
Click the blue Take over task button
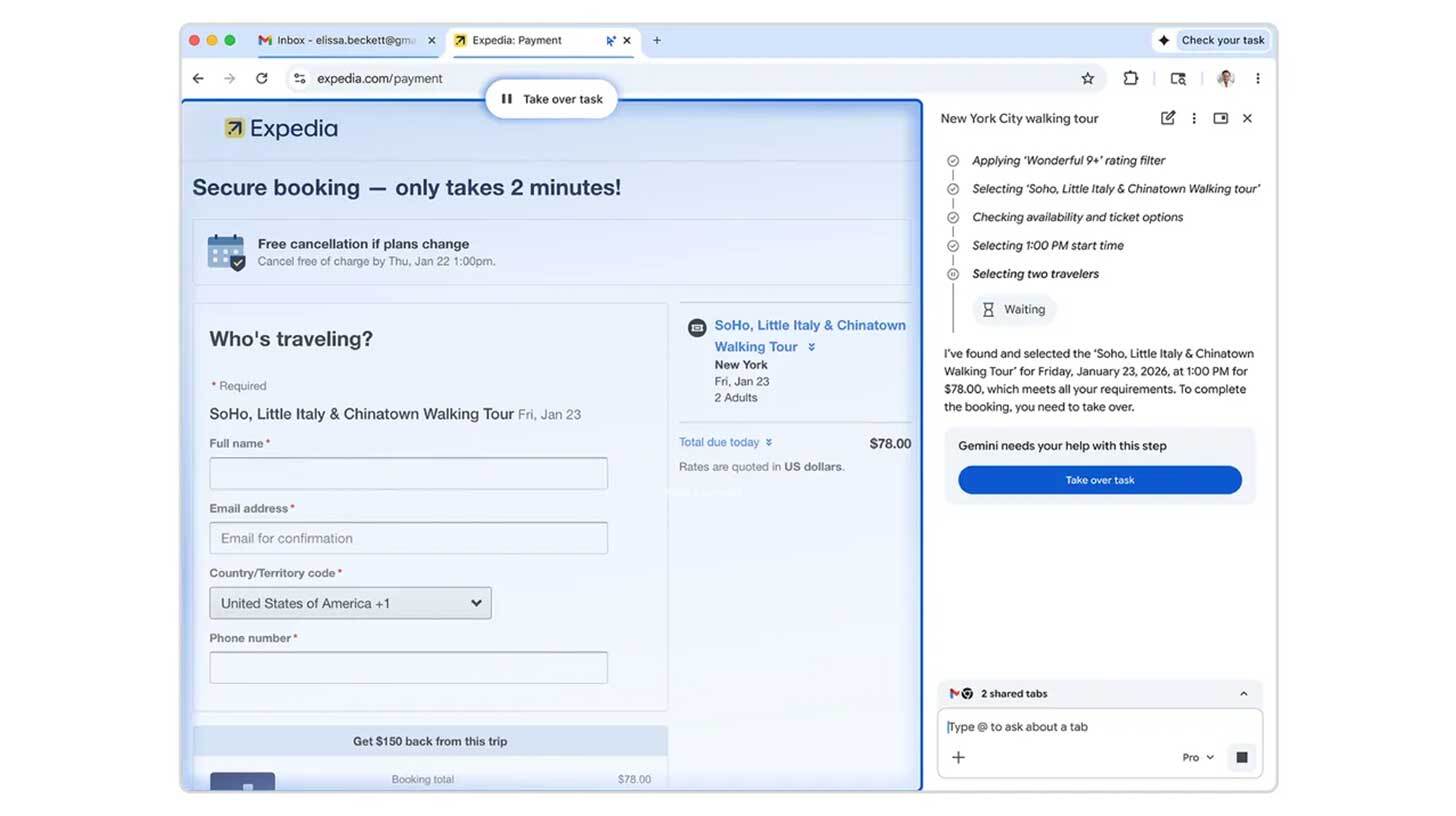(x=1099, y=480)
